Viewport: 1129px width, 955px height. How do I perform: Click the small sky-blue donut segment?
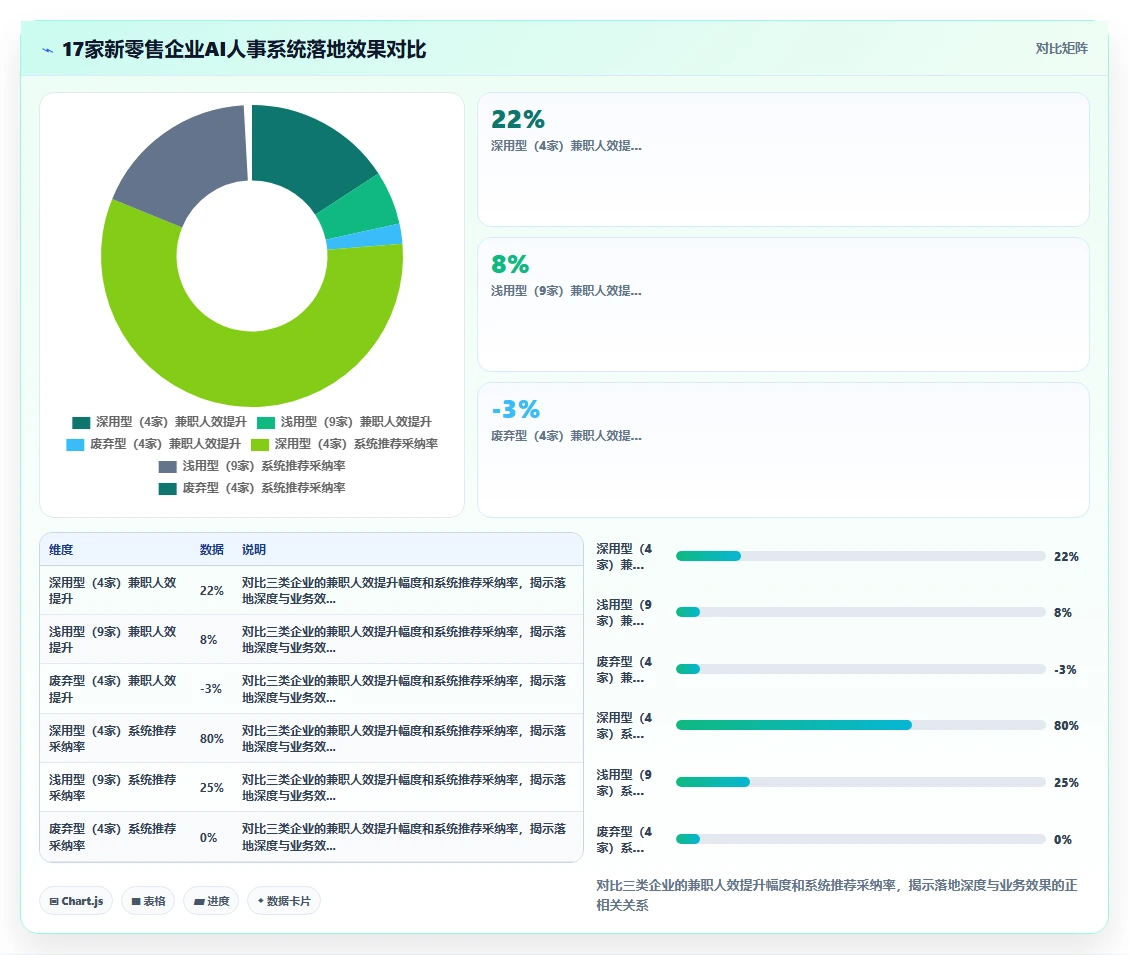[364, 237]
